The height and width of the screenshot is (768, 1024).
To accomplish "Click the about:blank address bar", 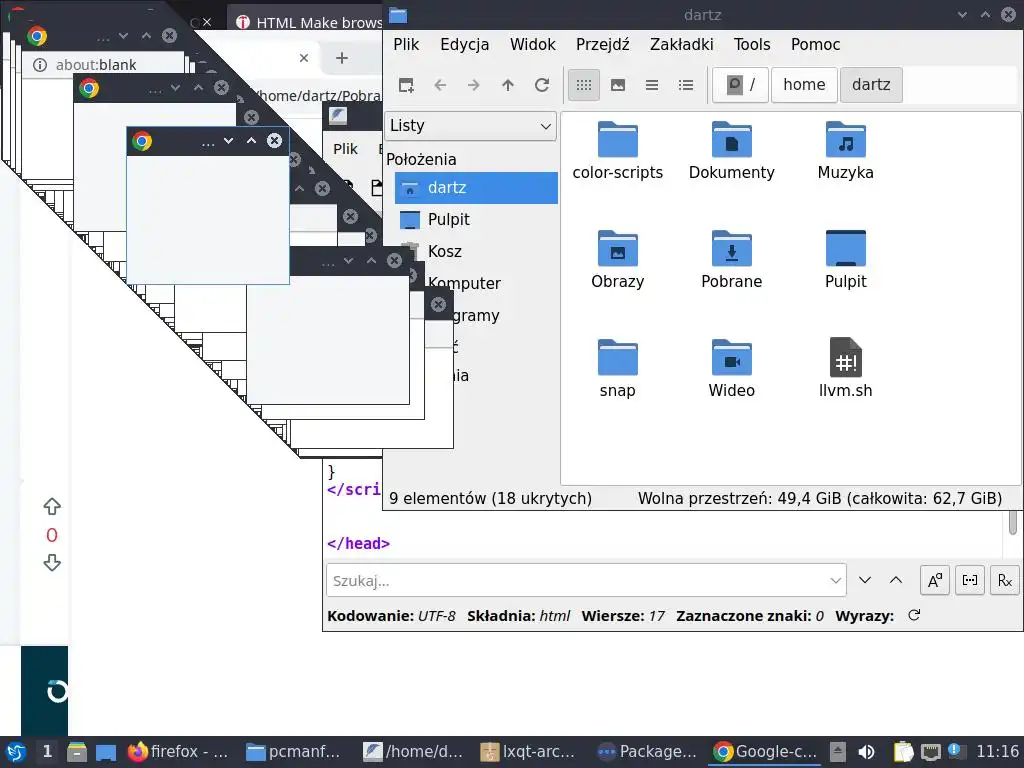I will coord(103,65).
